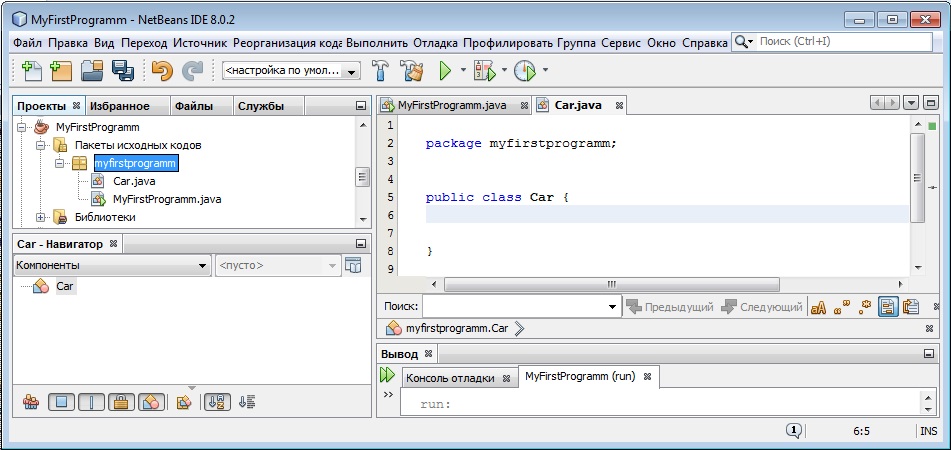Click the breadcrumb arrow after myfirstprogramm.Car
Image resolution: width=951 pixels, height=450 pixels.
coord(519,329)
